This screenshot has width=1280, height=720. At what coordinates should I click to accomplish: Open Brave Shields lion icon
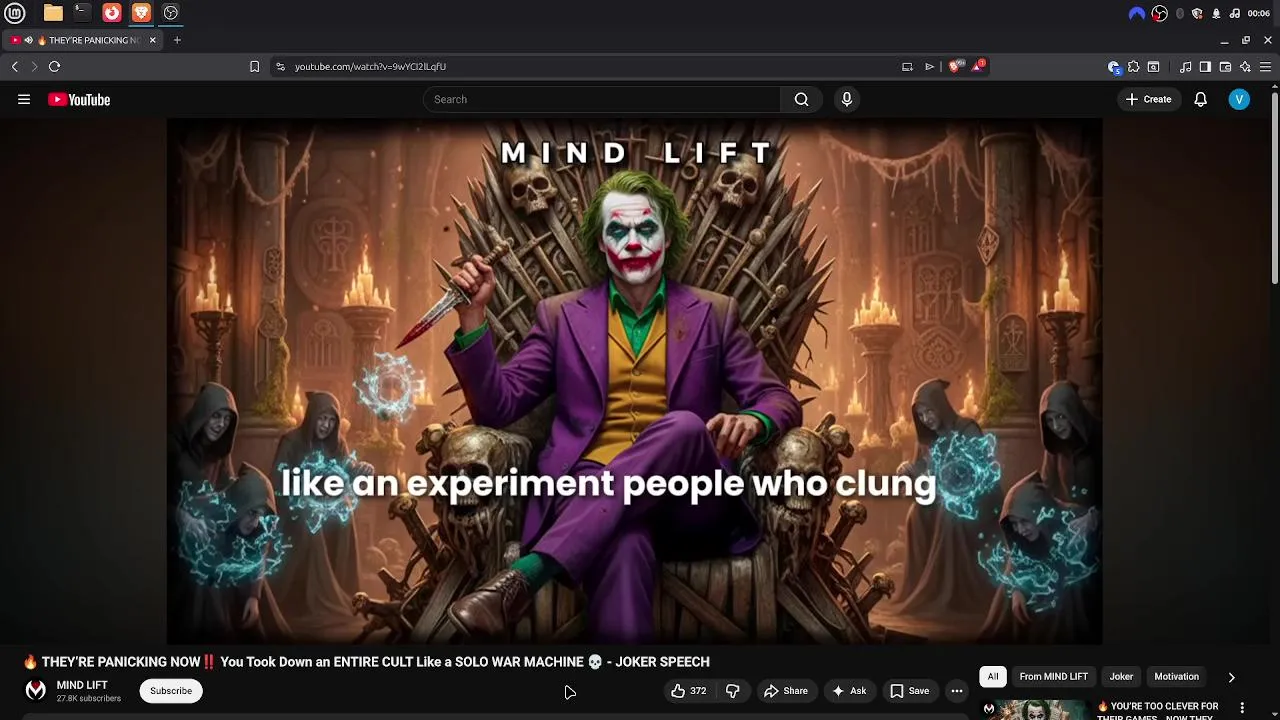click(x=954, y=66)
